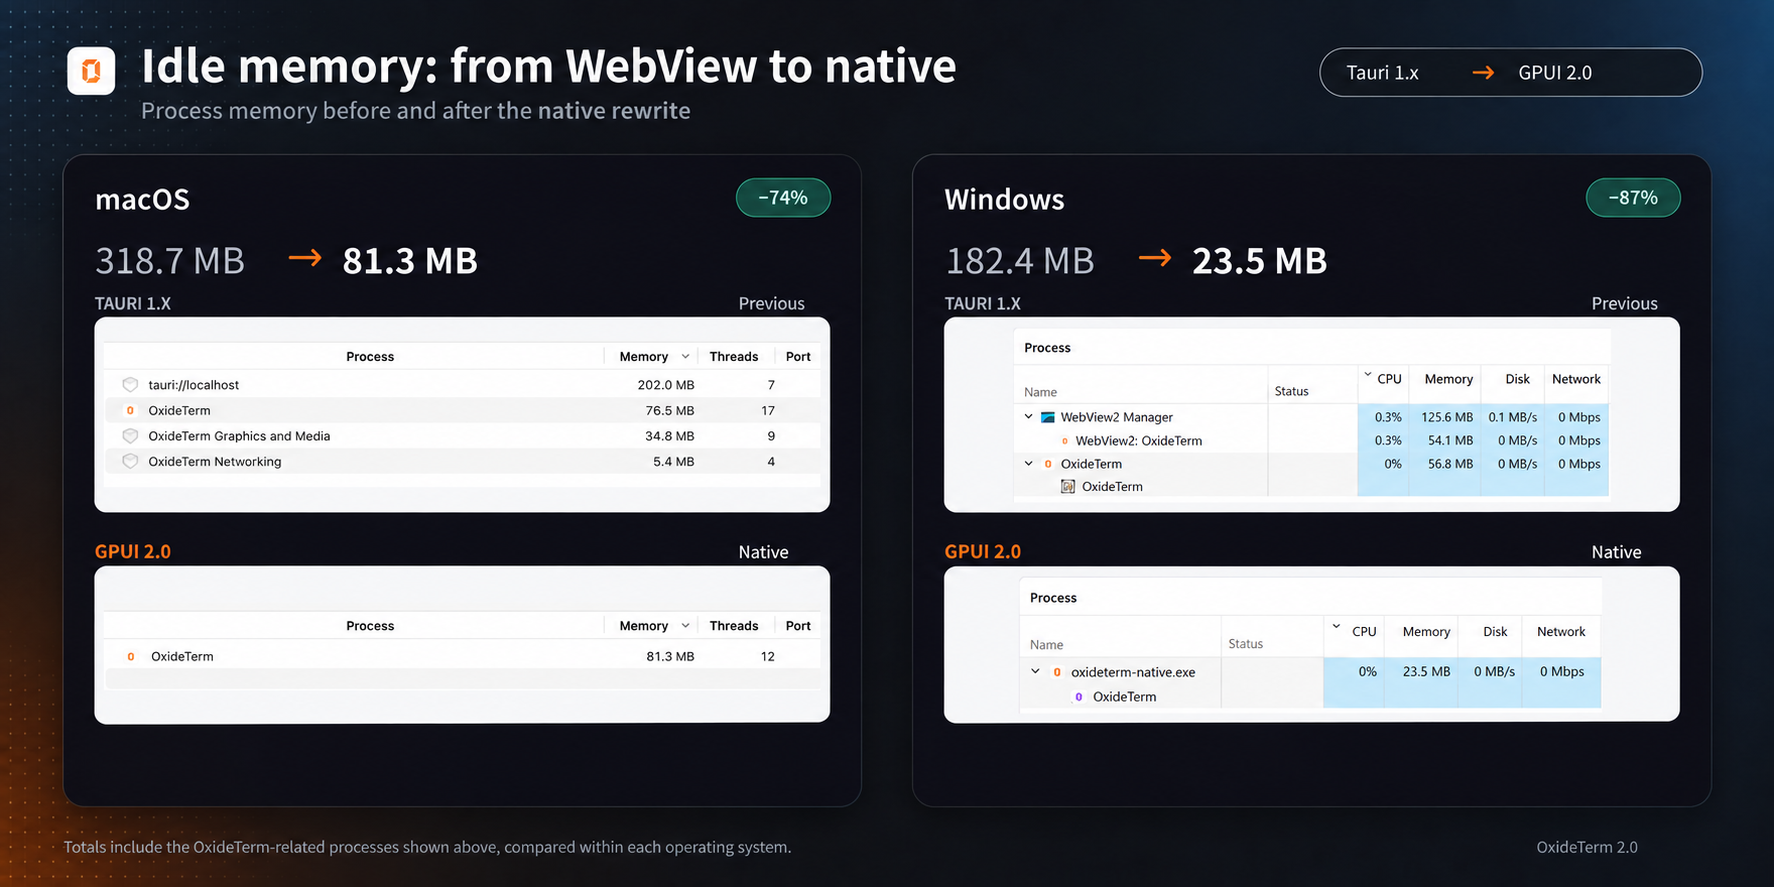Click the chevron above CPU in the Windows GPUI table

pos(1336,626)
